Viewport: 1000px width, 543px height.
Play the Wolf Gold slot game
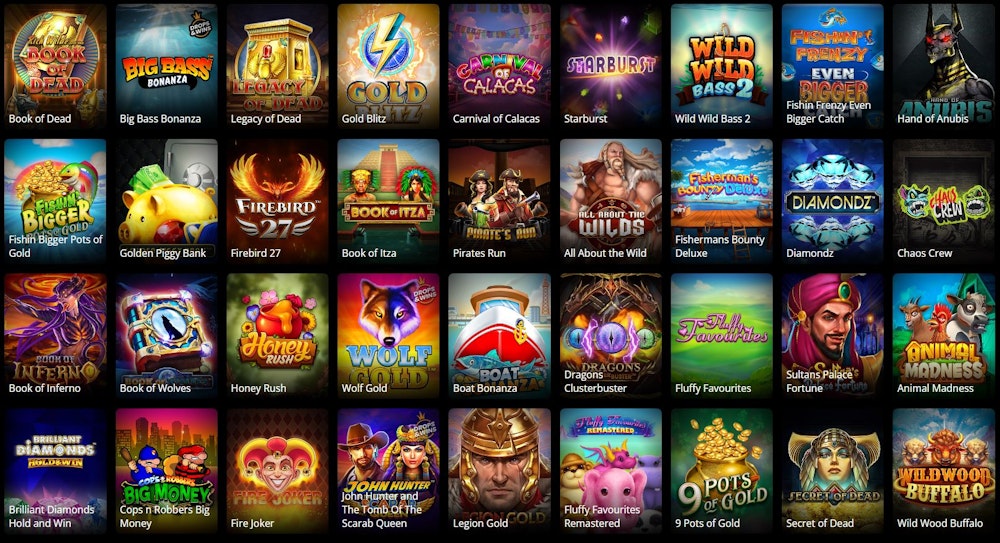point(388,336)
